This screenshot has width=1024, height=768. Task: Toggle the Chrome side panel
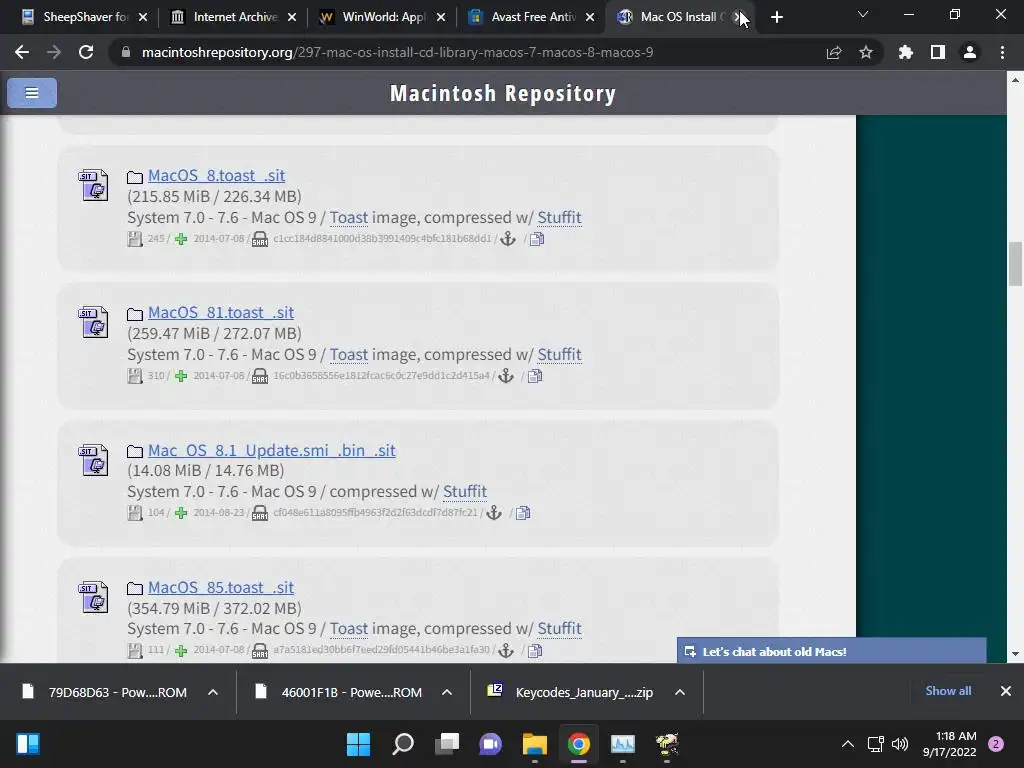937,52
